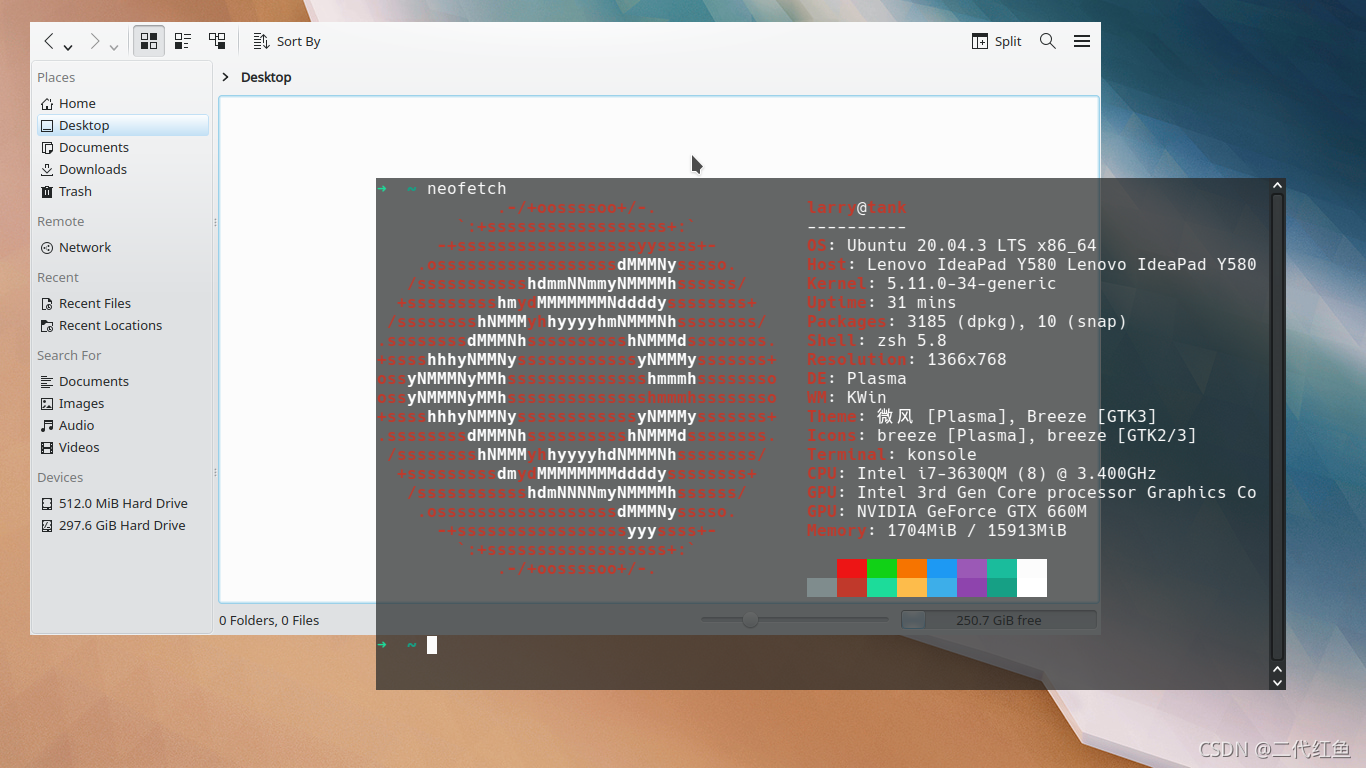Viewport: 1366px width, 768px height.
Task: Click the konsole vertical scrollbar track
Action: (1277, 427)
